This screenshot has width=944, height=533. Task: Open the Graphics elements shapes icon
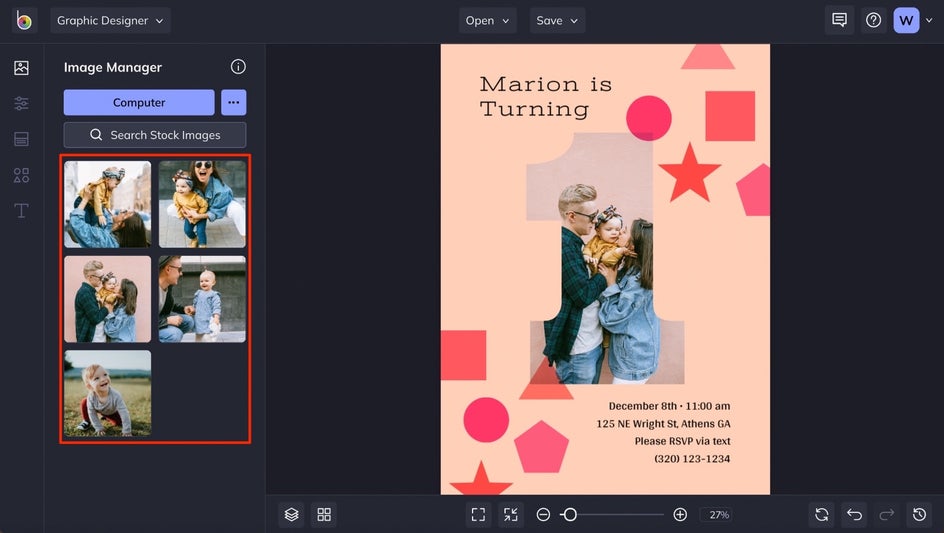click(x=21, y=175)
